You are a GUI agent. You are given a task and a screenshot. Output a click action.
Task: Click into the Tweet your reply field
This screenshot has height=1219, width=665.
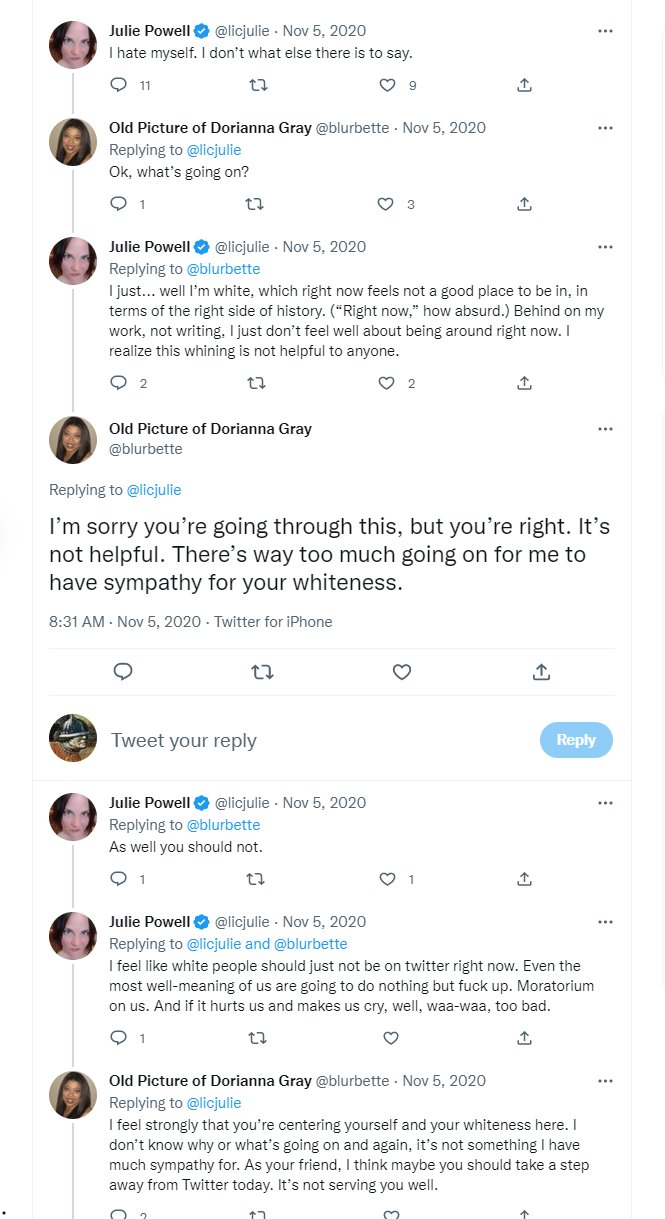point(320,740)
